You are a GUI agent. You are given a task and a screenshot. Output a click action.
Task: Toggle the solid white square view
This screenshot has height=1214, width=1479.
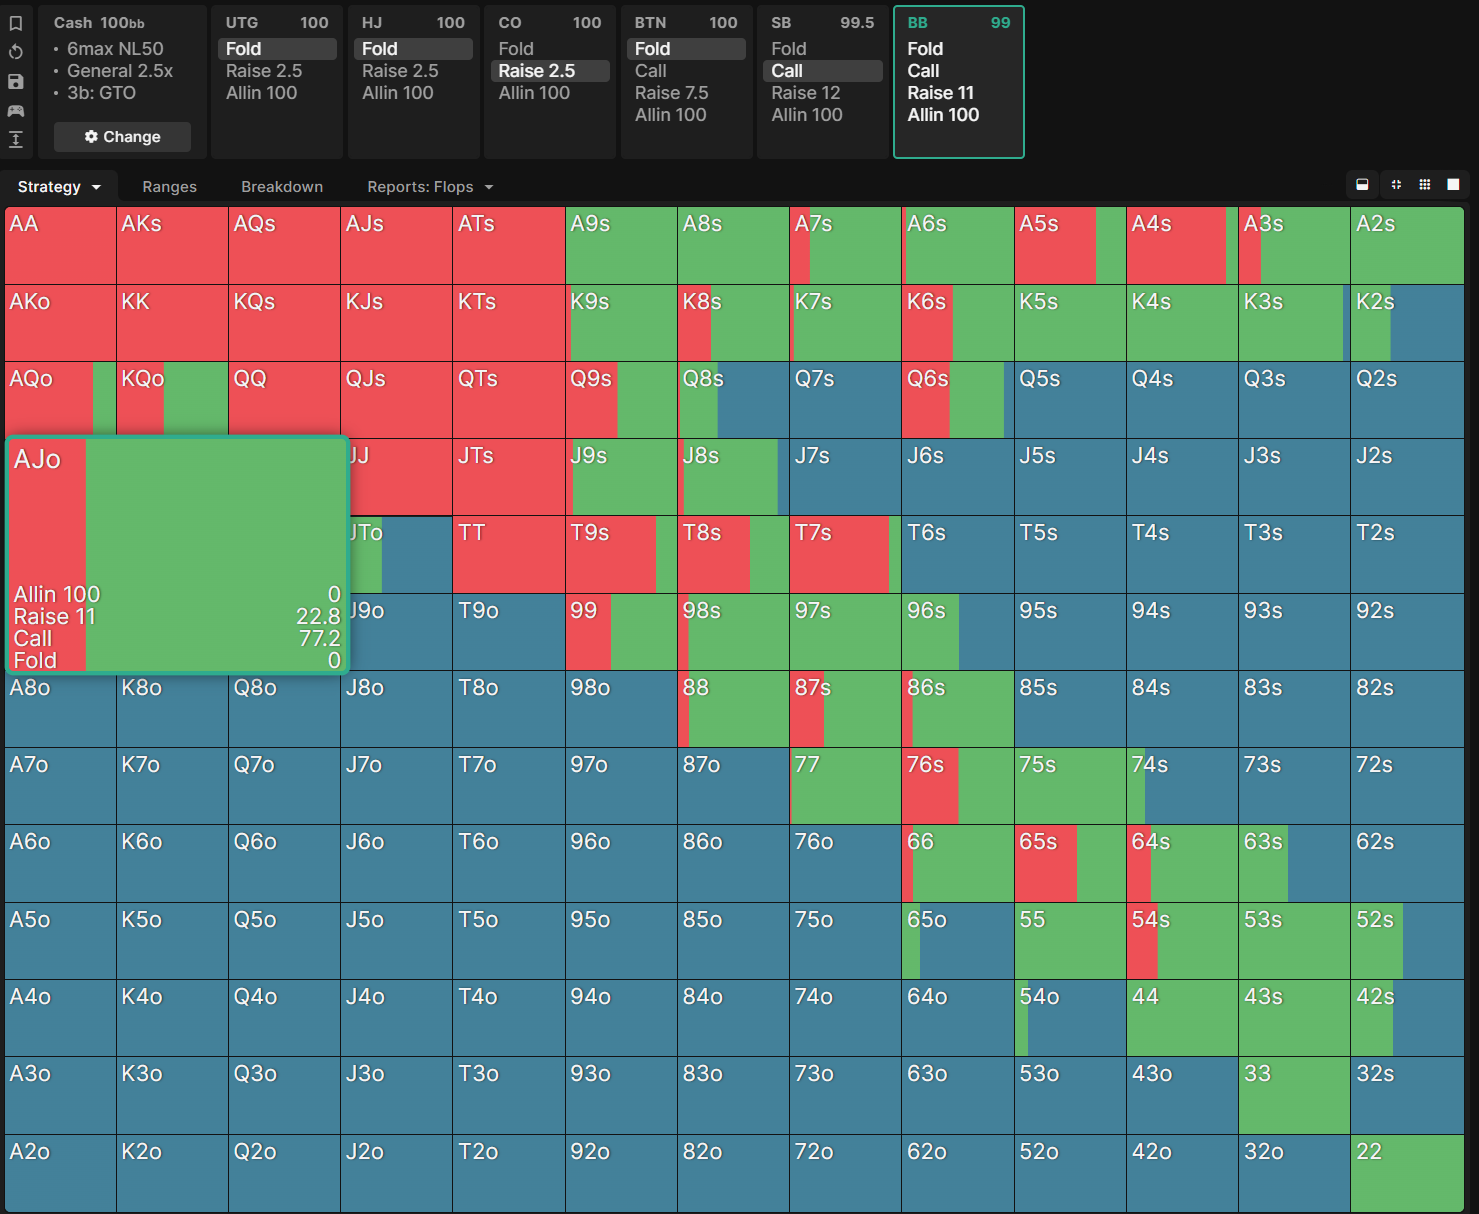1454,184
